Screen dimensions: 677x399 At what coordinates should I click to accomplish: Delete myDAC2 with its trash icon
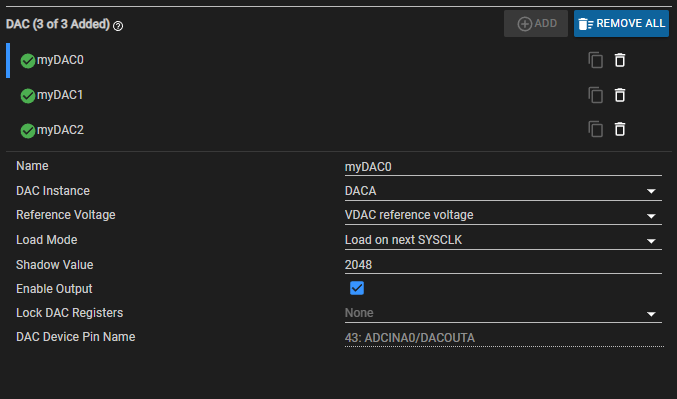pyautogui.click(x=620, y=129)
